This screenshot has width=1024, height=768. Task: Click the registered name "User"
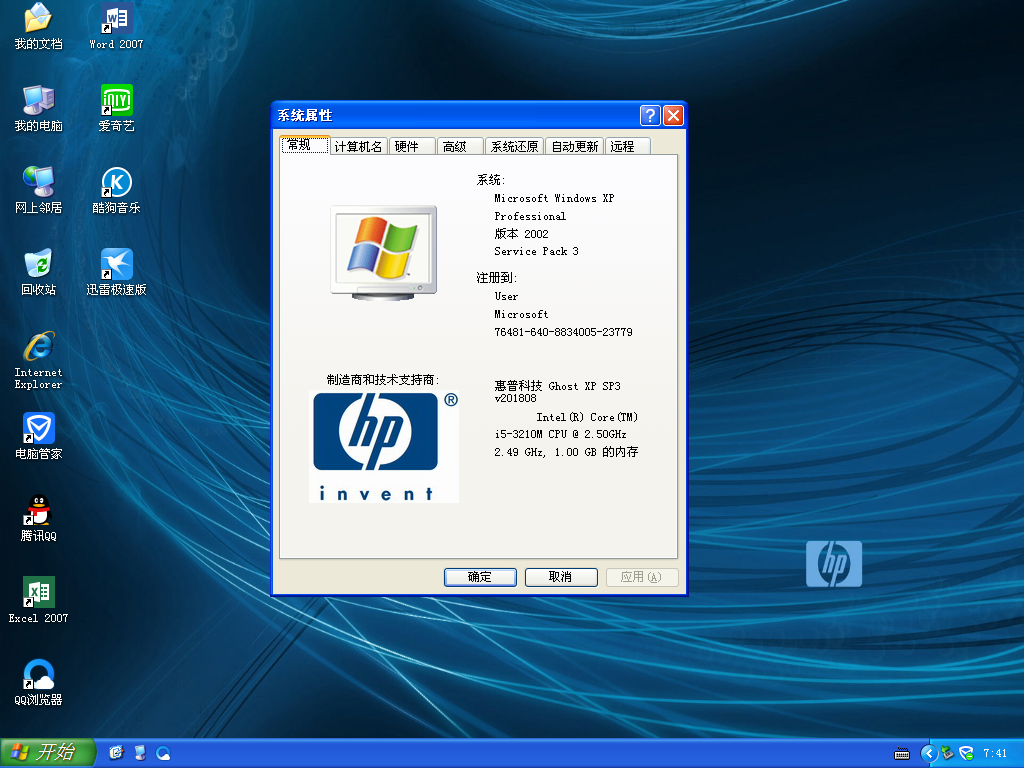pyautogui.click(x=506, y=296)
